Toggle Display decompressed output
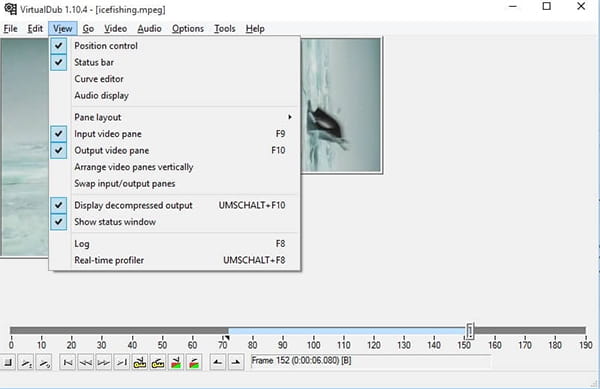600x389 pixels. 175,205
